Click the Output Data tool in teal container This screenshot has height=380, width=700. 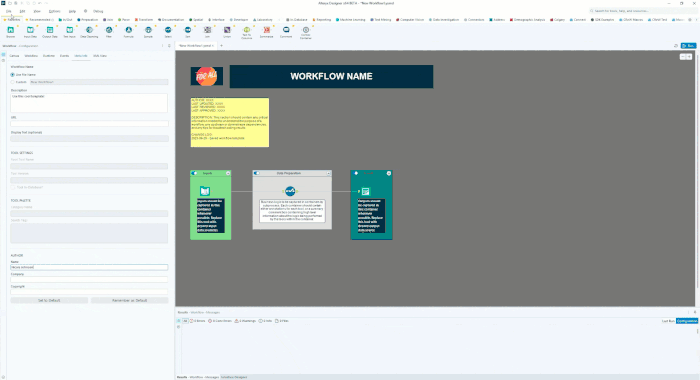(365, 191)
